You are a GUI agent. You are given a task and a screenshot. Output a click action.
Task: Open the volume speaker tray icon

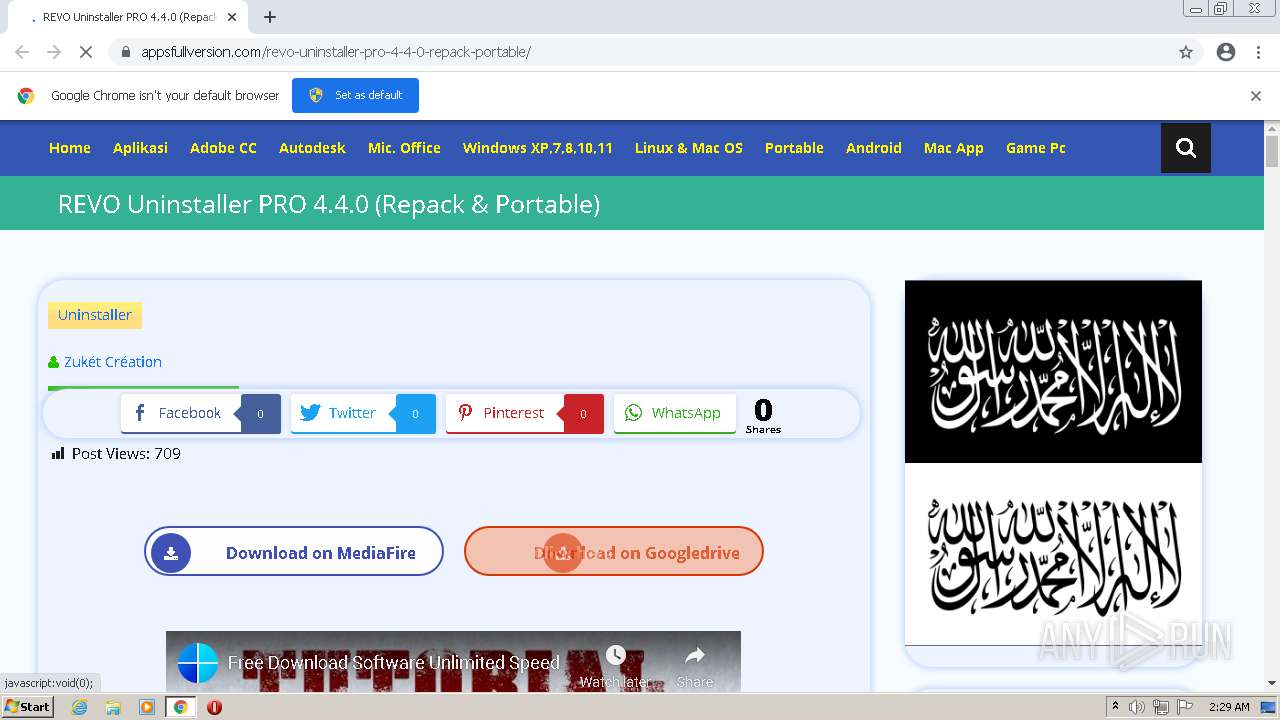(x=1137, y=707)
